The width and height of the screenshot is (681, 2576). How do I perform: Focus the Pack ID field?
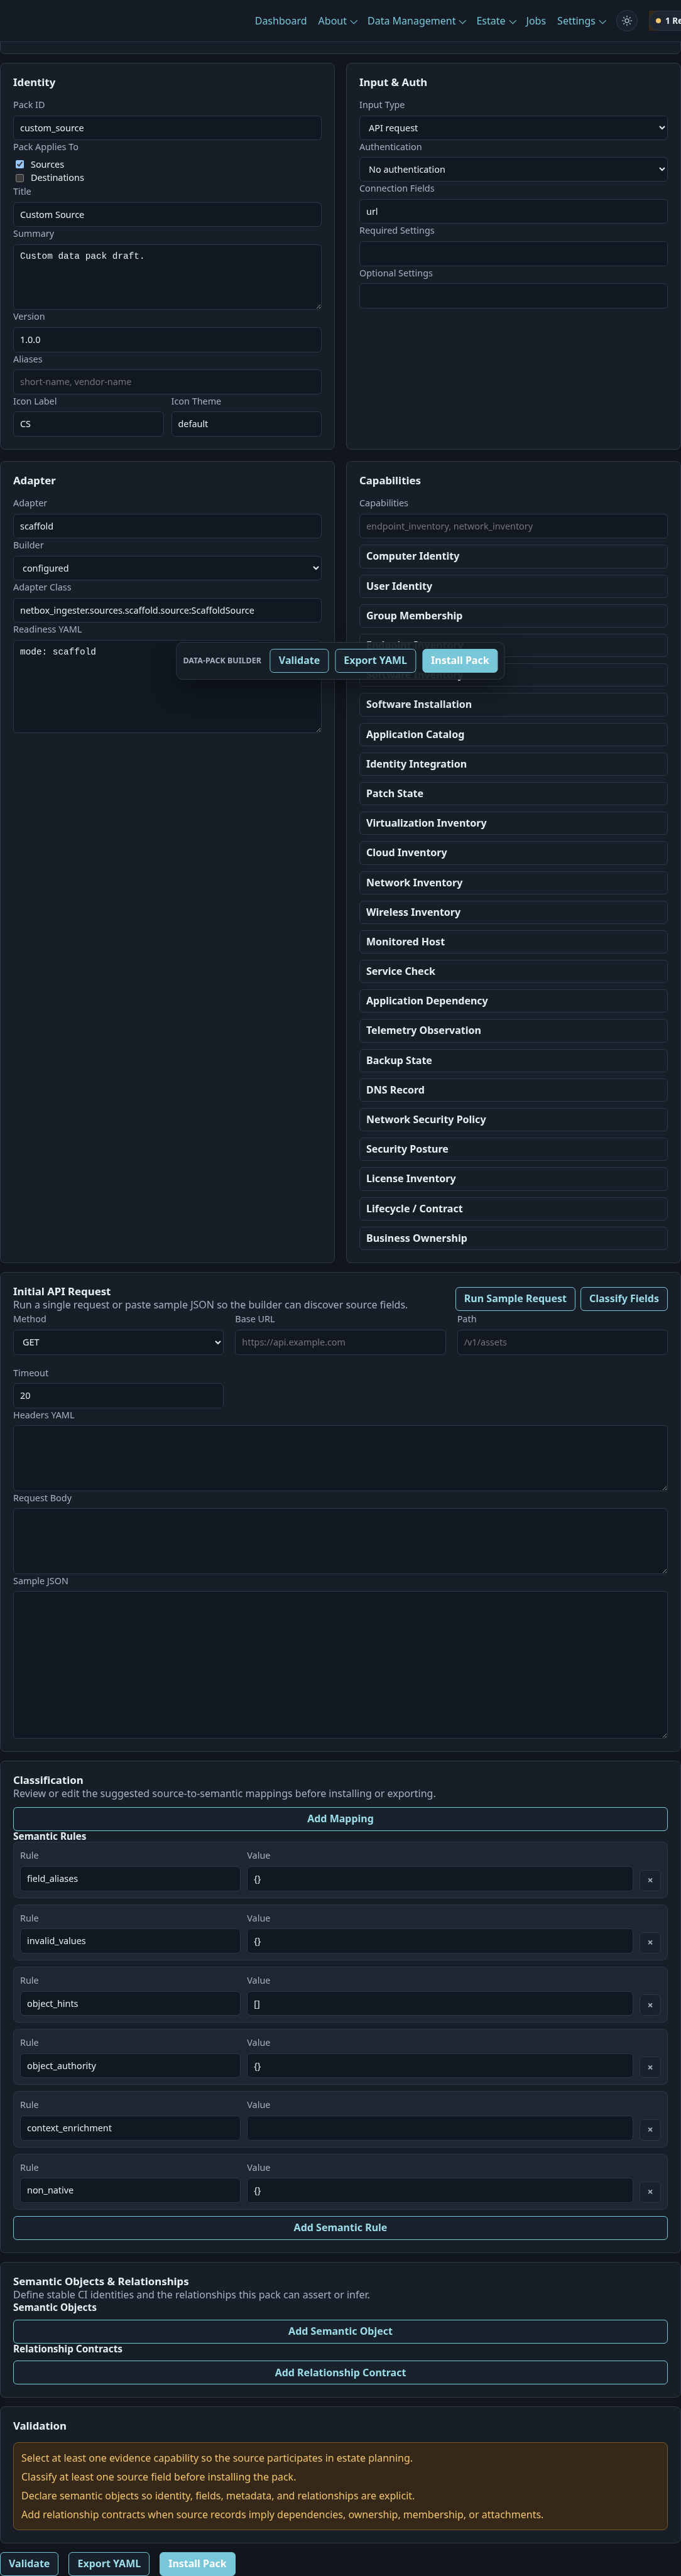167,128
